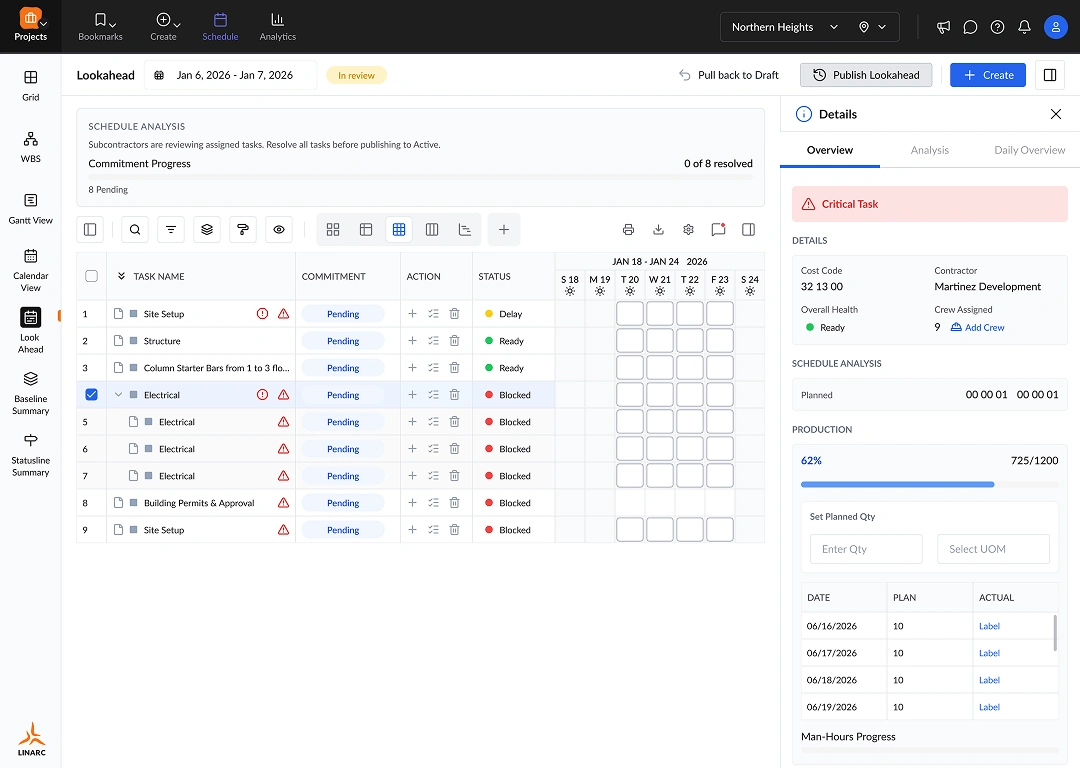Open Statusline Summary in sidebar
Screen dimensions: 1080x768
[x=30, y=455]
